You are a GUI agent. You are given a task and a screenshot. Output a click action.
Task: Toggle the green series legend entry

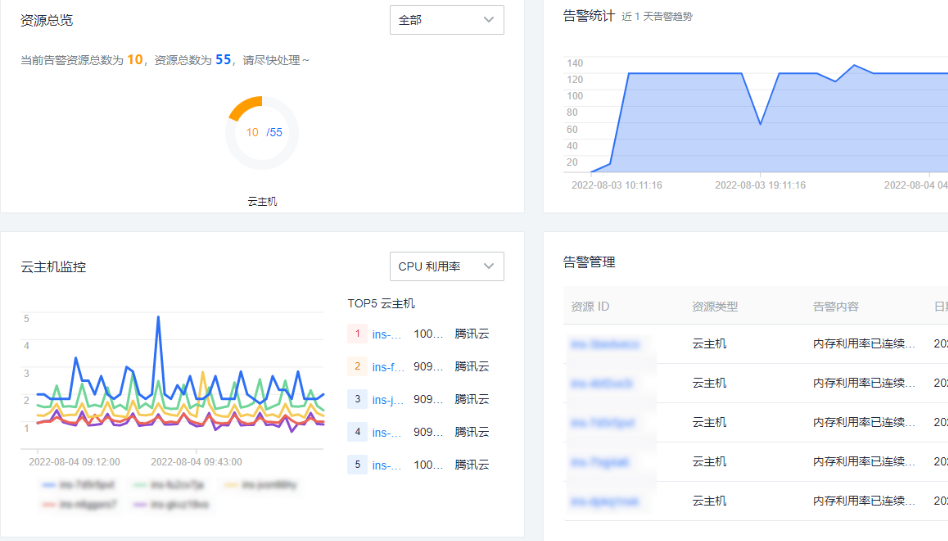coord(169,485)
